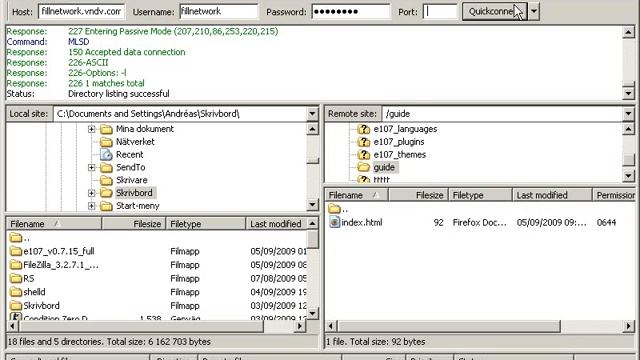The image size is (640, 360).
Task: Sort remote files by Last modified column
Action: click(x=552, y=195)
